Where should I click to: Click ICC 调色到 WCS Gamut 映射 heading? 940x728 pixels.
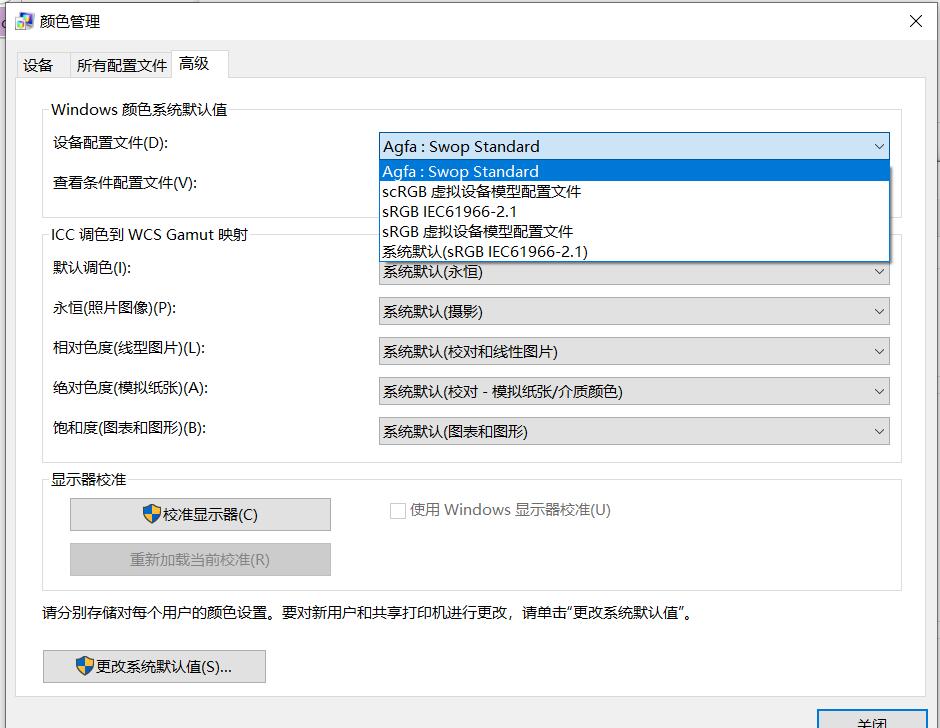pyautogui.click(x=149, y=234)
